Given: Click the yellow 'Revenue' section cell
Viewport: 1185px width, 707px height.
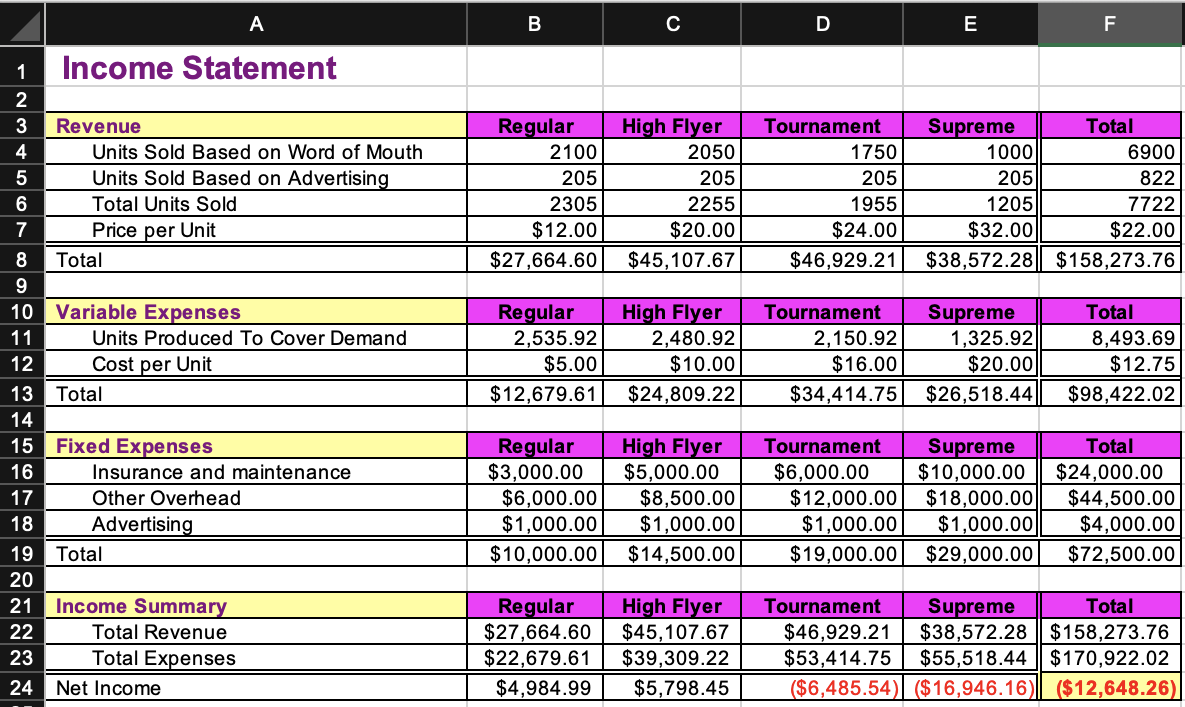Looking at the screenshot, I should point(256,125).
